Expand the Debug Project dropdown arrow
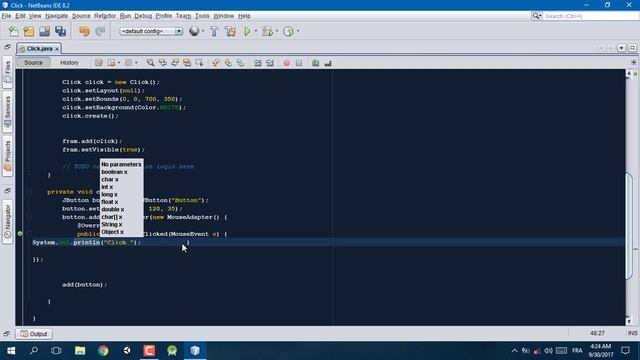This screenshot has width=640, height=360. [x=277, y=31]
